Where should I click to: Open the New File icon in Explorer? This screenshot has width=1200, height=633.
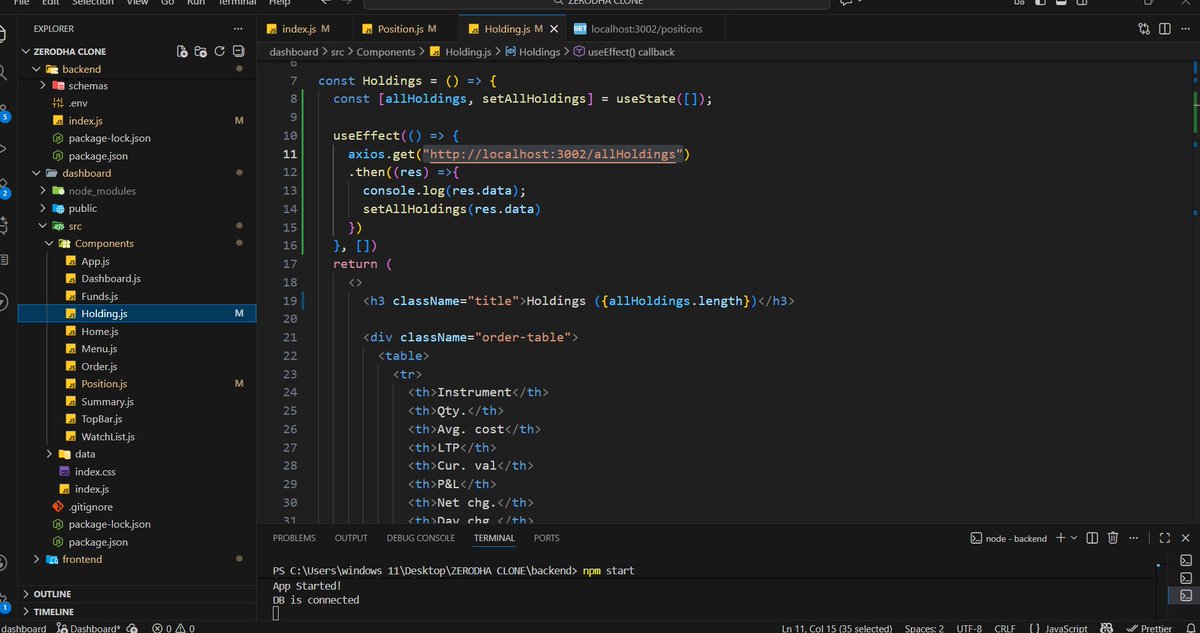click(x=183, y=51)
